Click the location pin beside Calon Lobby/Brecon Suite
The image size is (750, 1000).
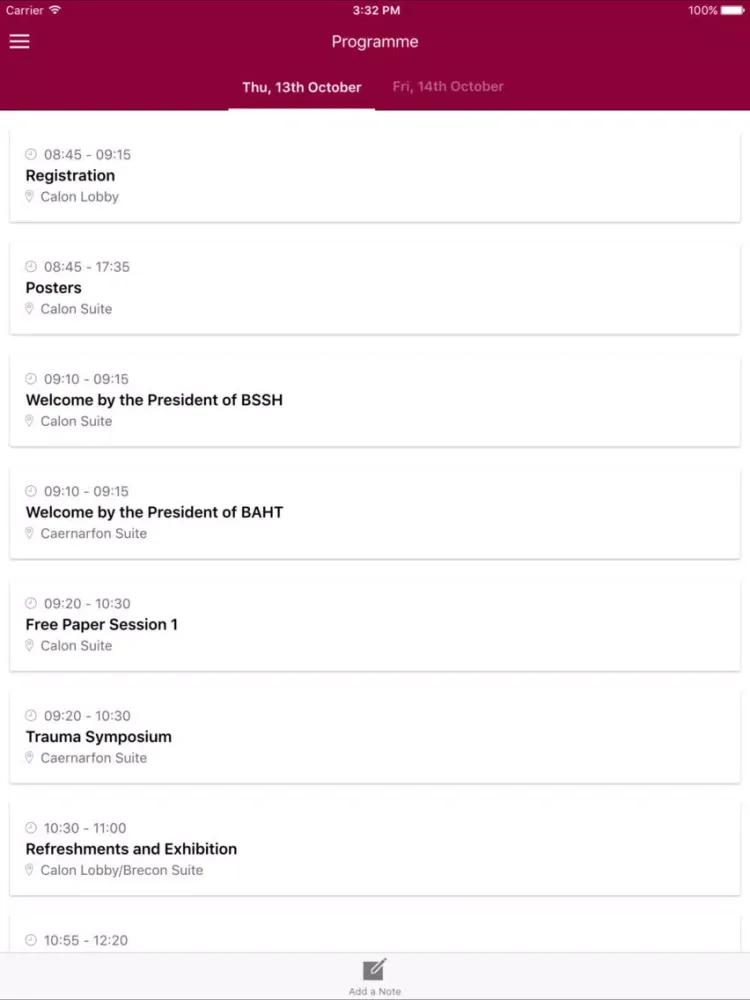click(29, 870)
